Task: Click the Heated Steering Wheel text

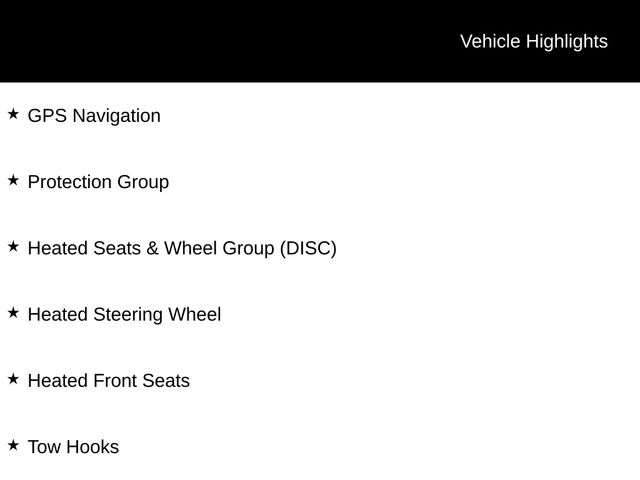Action: click(x=124, y=315)
